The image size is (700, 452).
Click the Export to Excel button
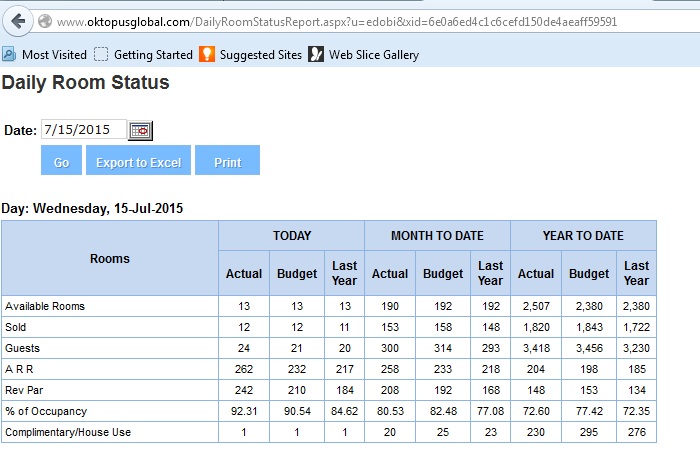138,162
